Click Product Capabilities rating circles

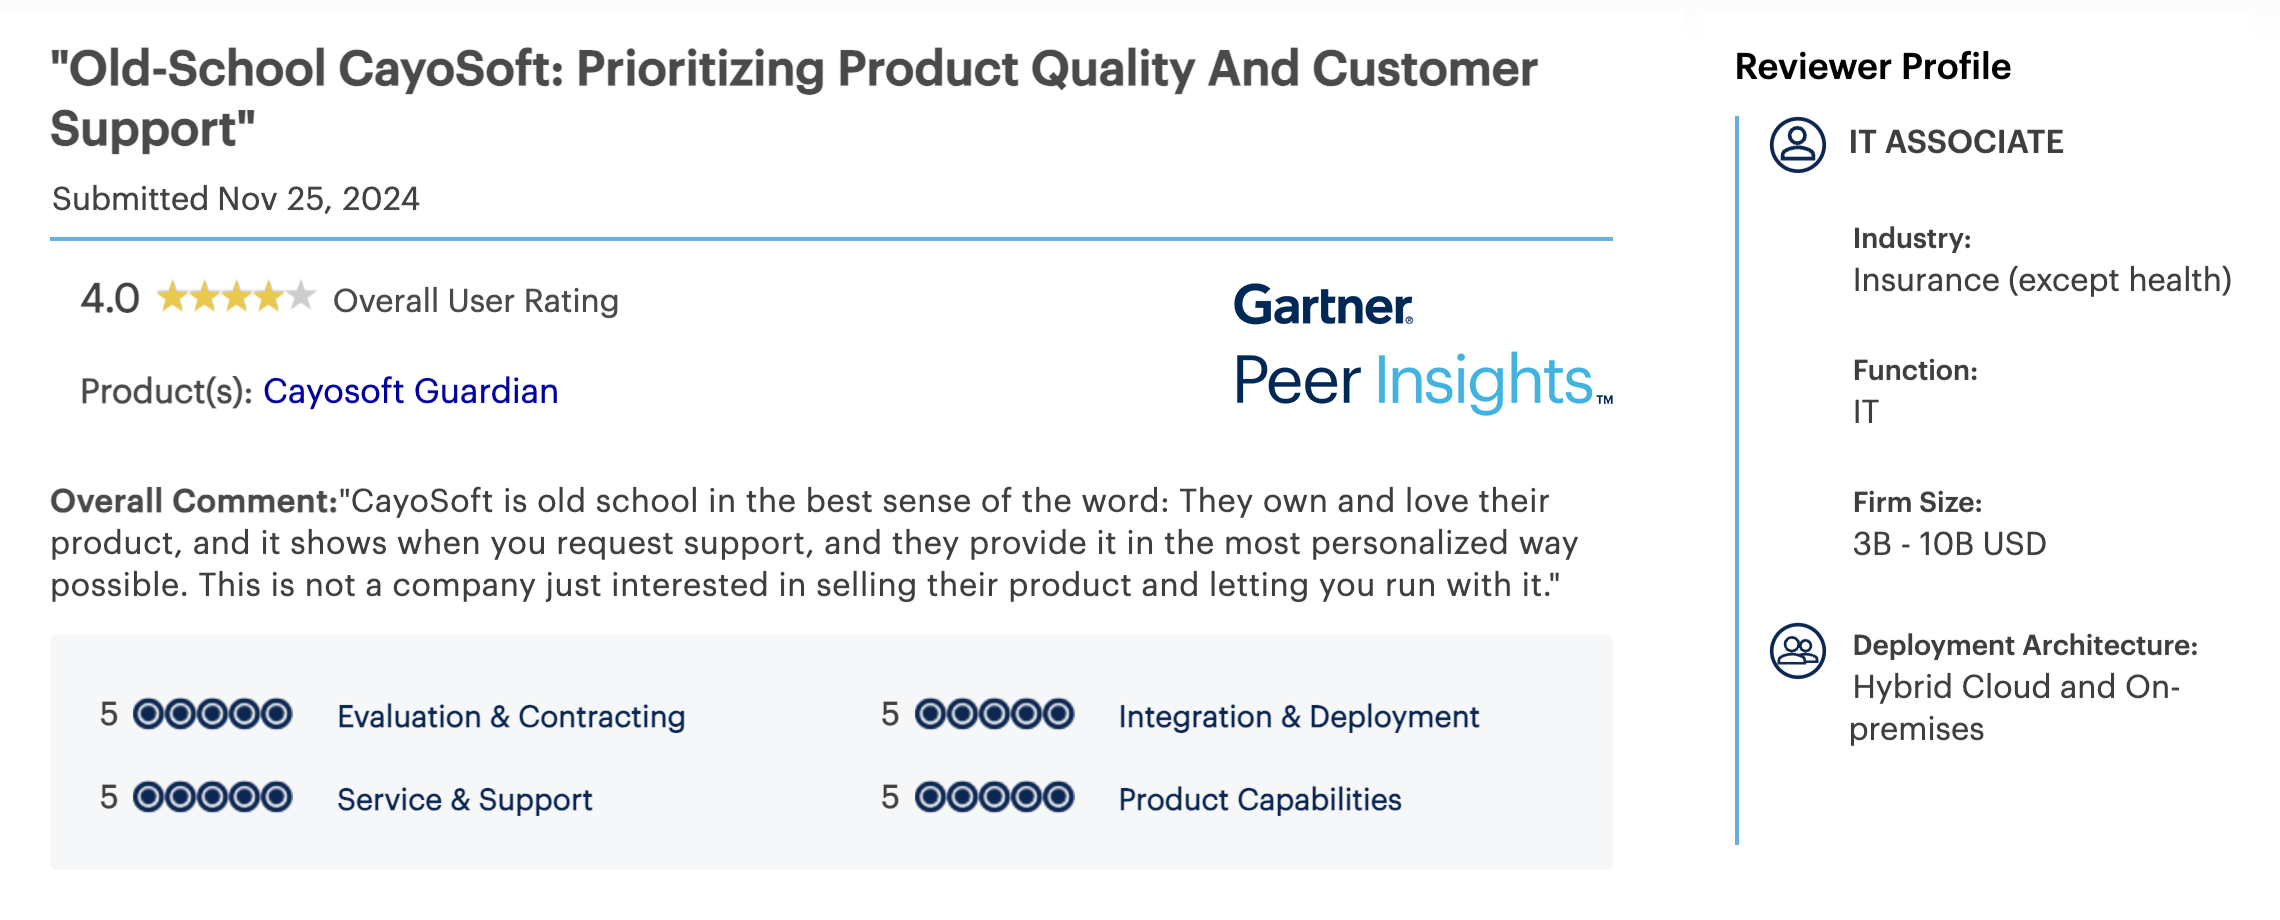[x=994, y=797]
